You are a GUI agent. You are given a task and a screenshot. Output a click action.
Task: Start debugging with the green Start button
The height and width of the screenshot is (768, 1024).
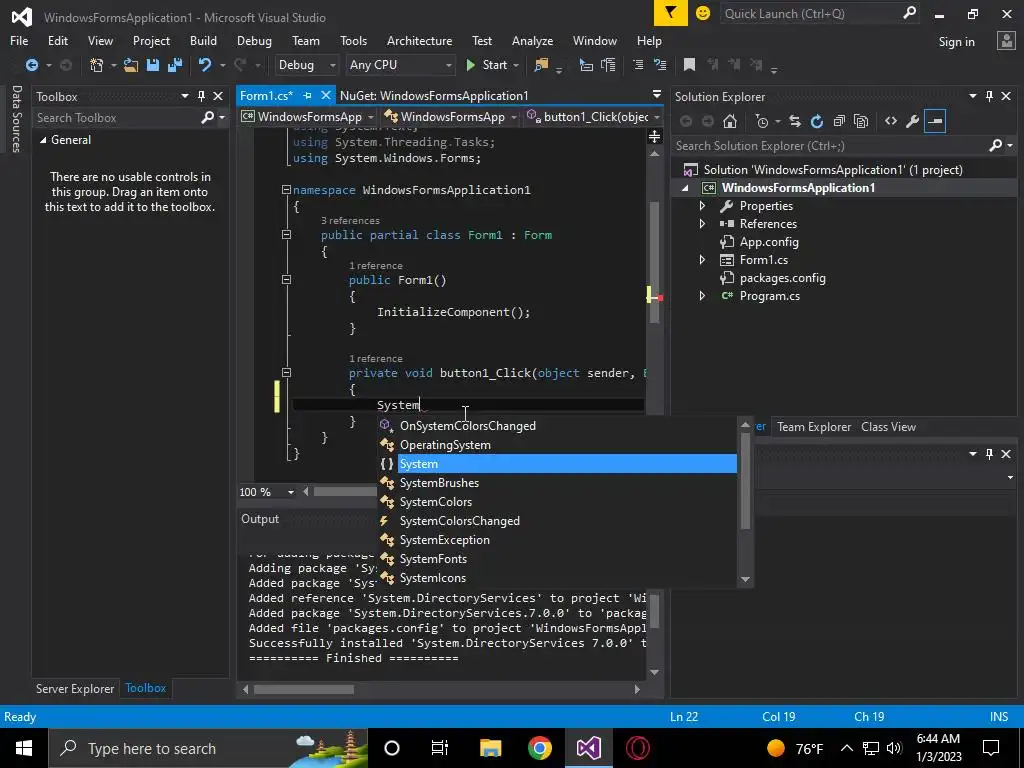(x=488, y=65)
